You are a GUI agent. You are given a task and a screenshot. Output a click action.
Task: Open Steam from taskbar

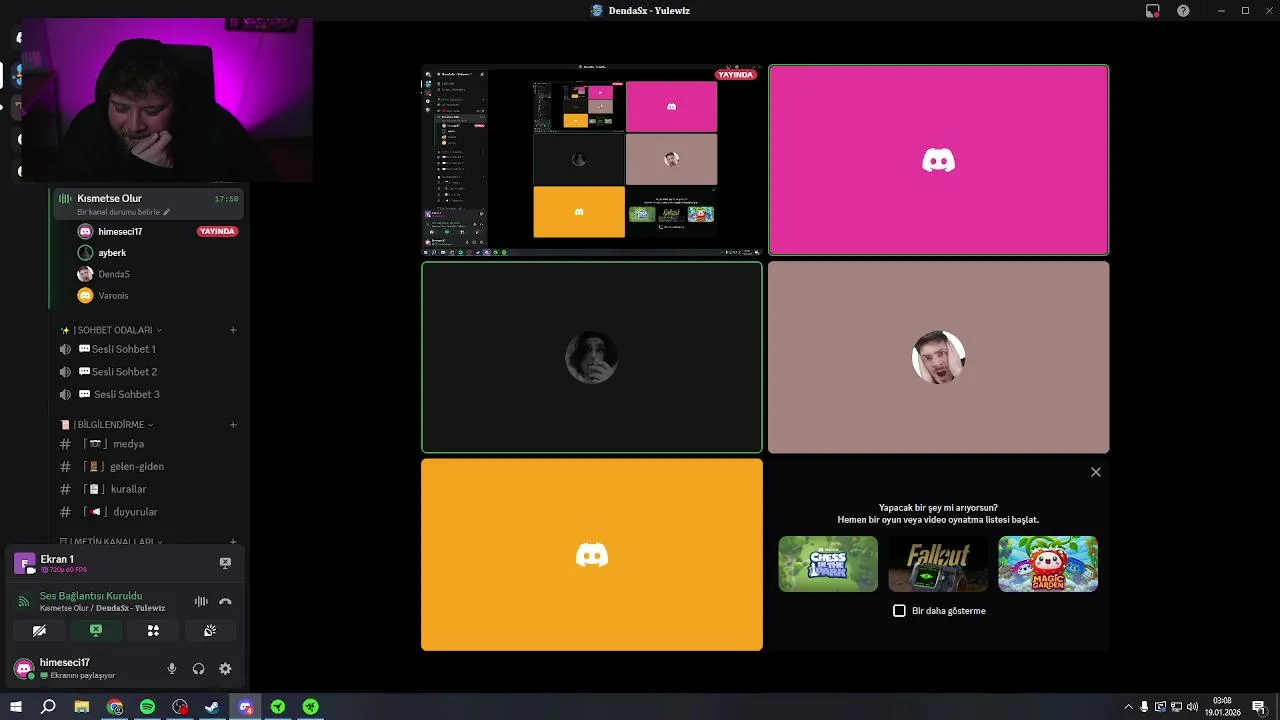[x=212, y=707]
